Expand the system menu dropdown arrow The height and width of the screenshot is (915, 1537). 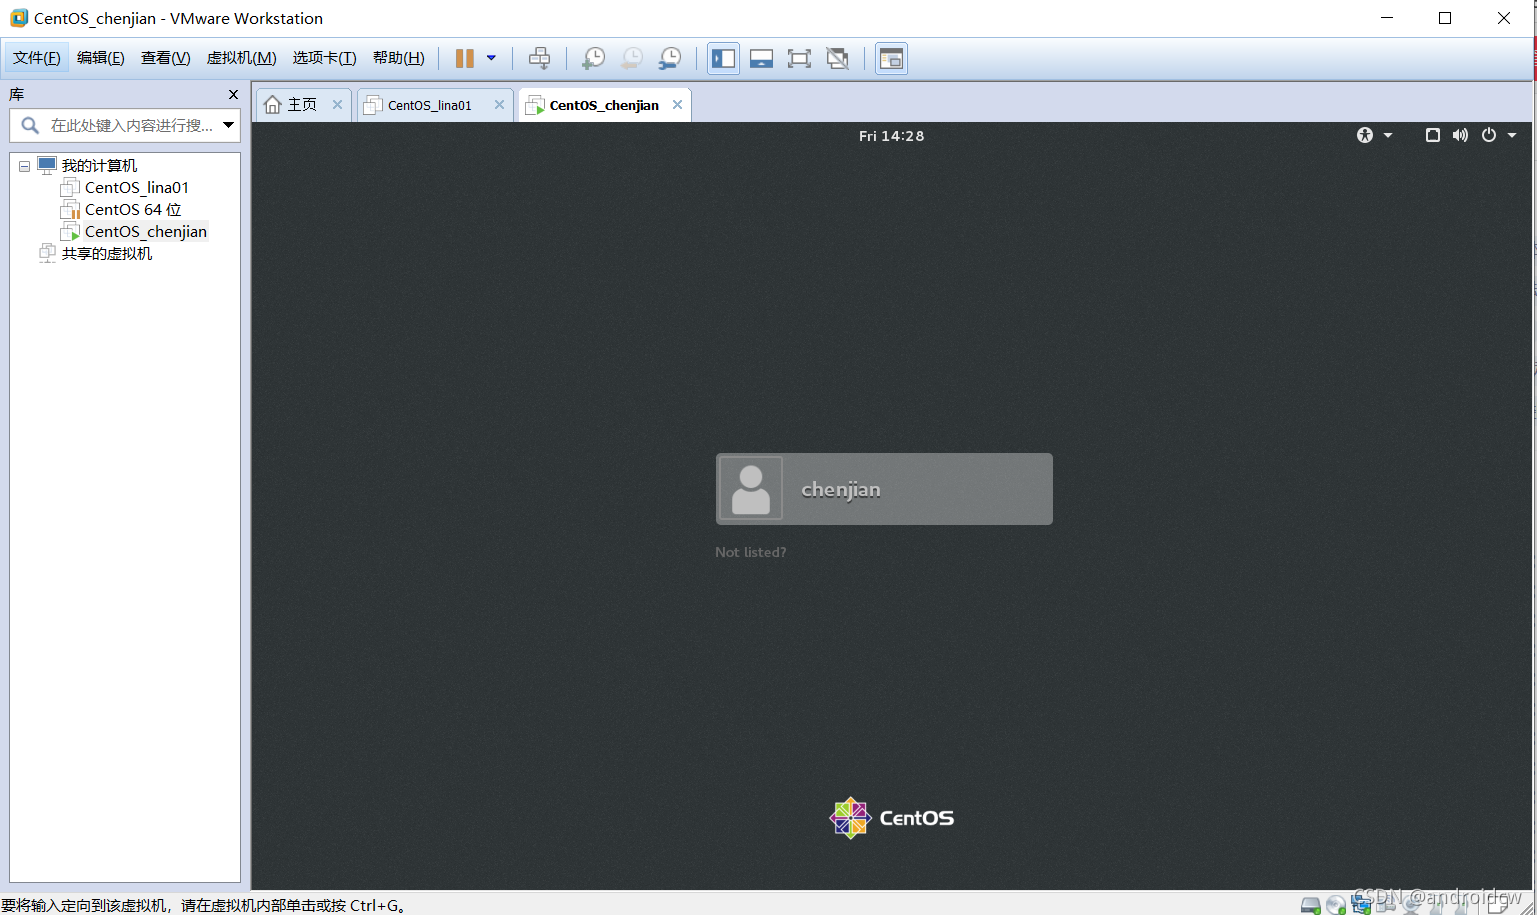pos(1512,135)
